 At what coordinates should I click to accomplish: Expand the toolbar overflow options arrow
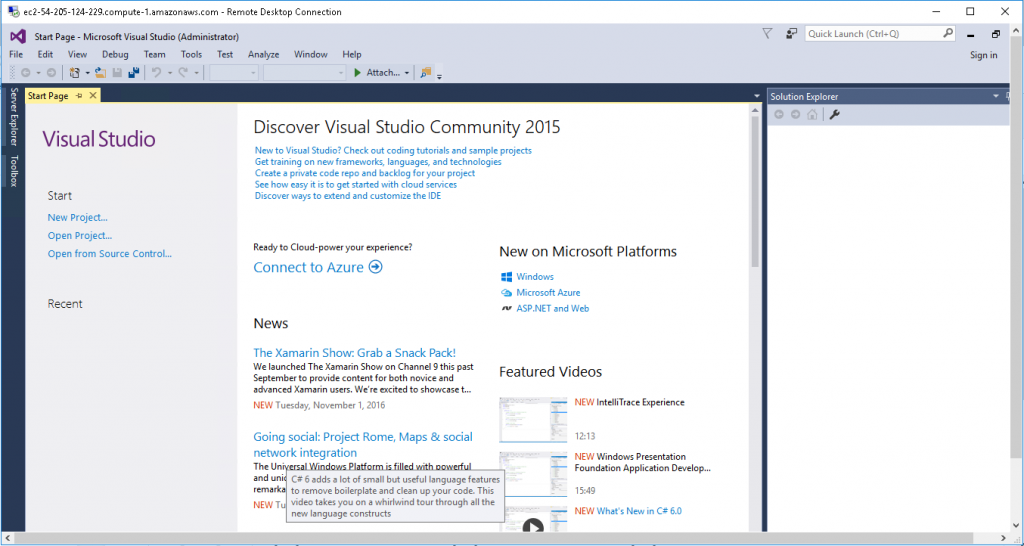coord(439,76)
